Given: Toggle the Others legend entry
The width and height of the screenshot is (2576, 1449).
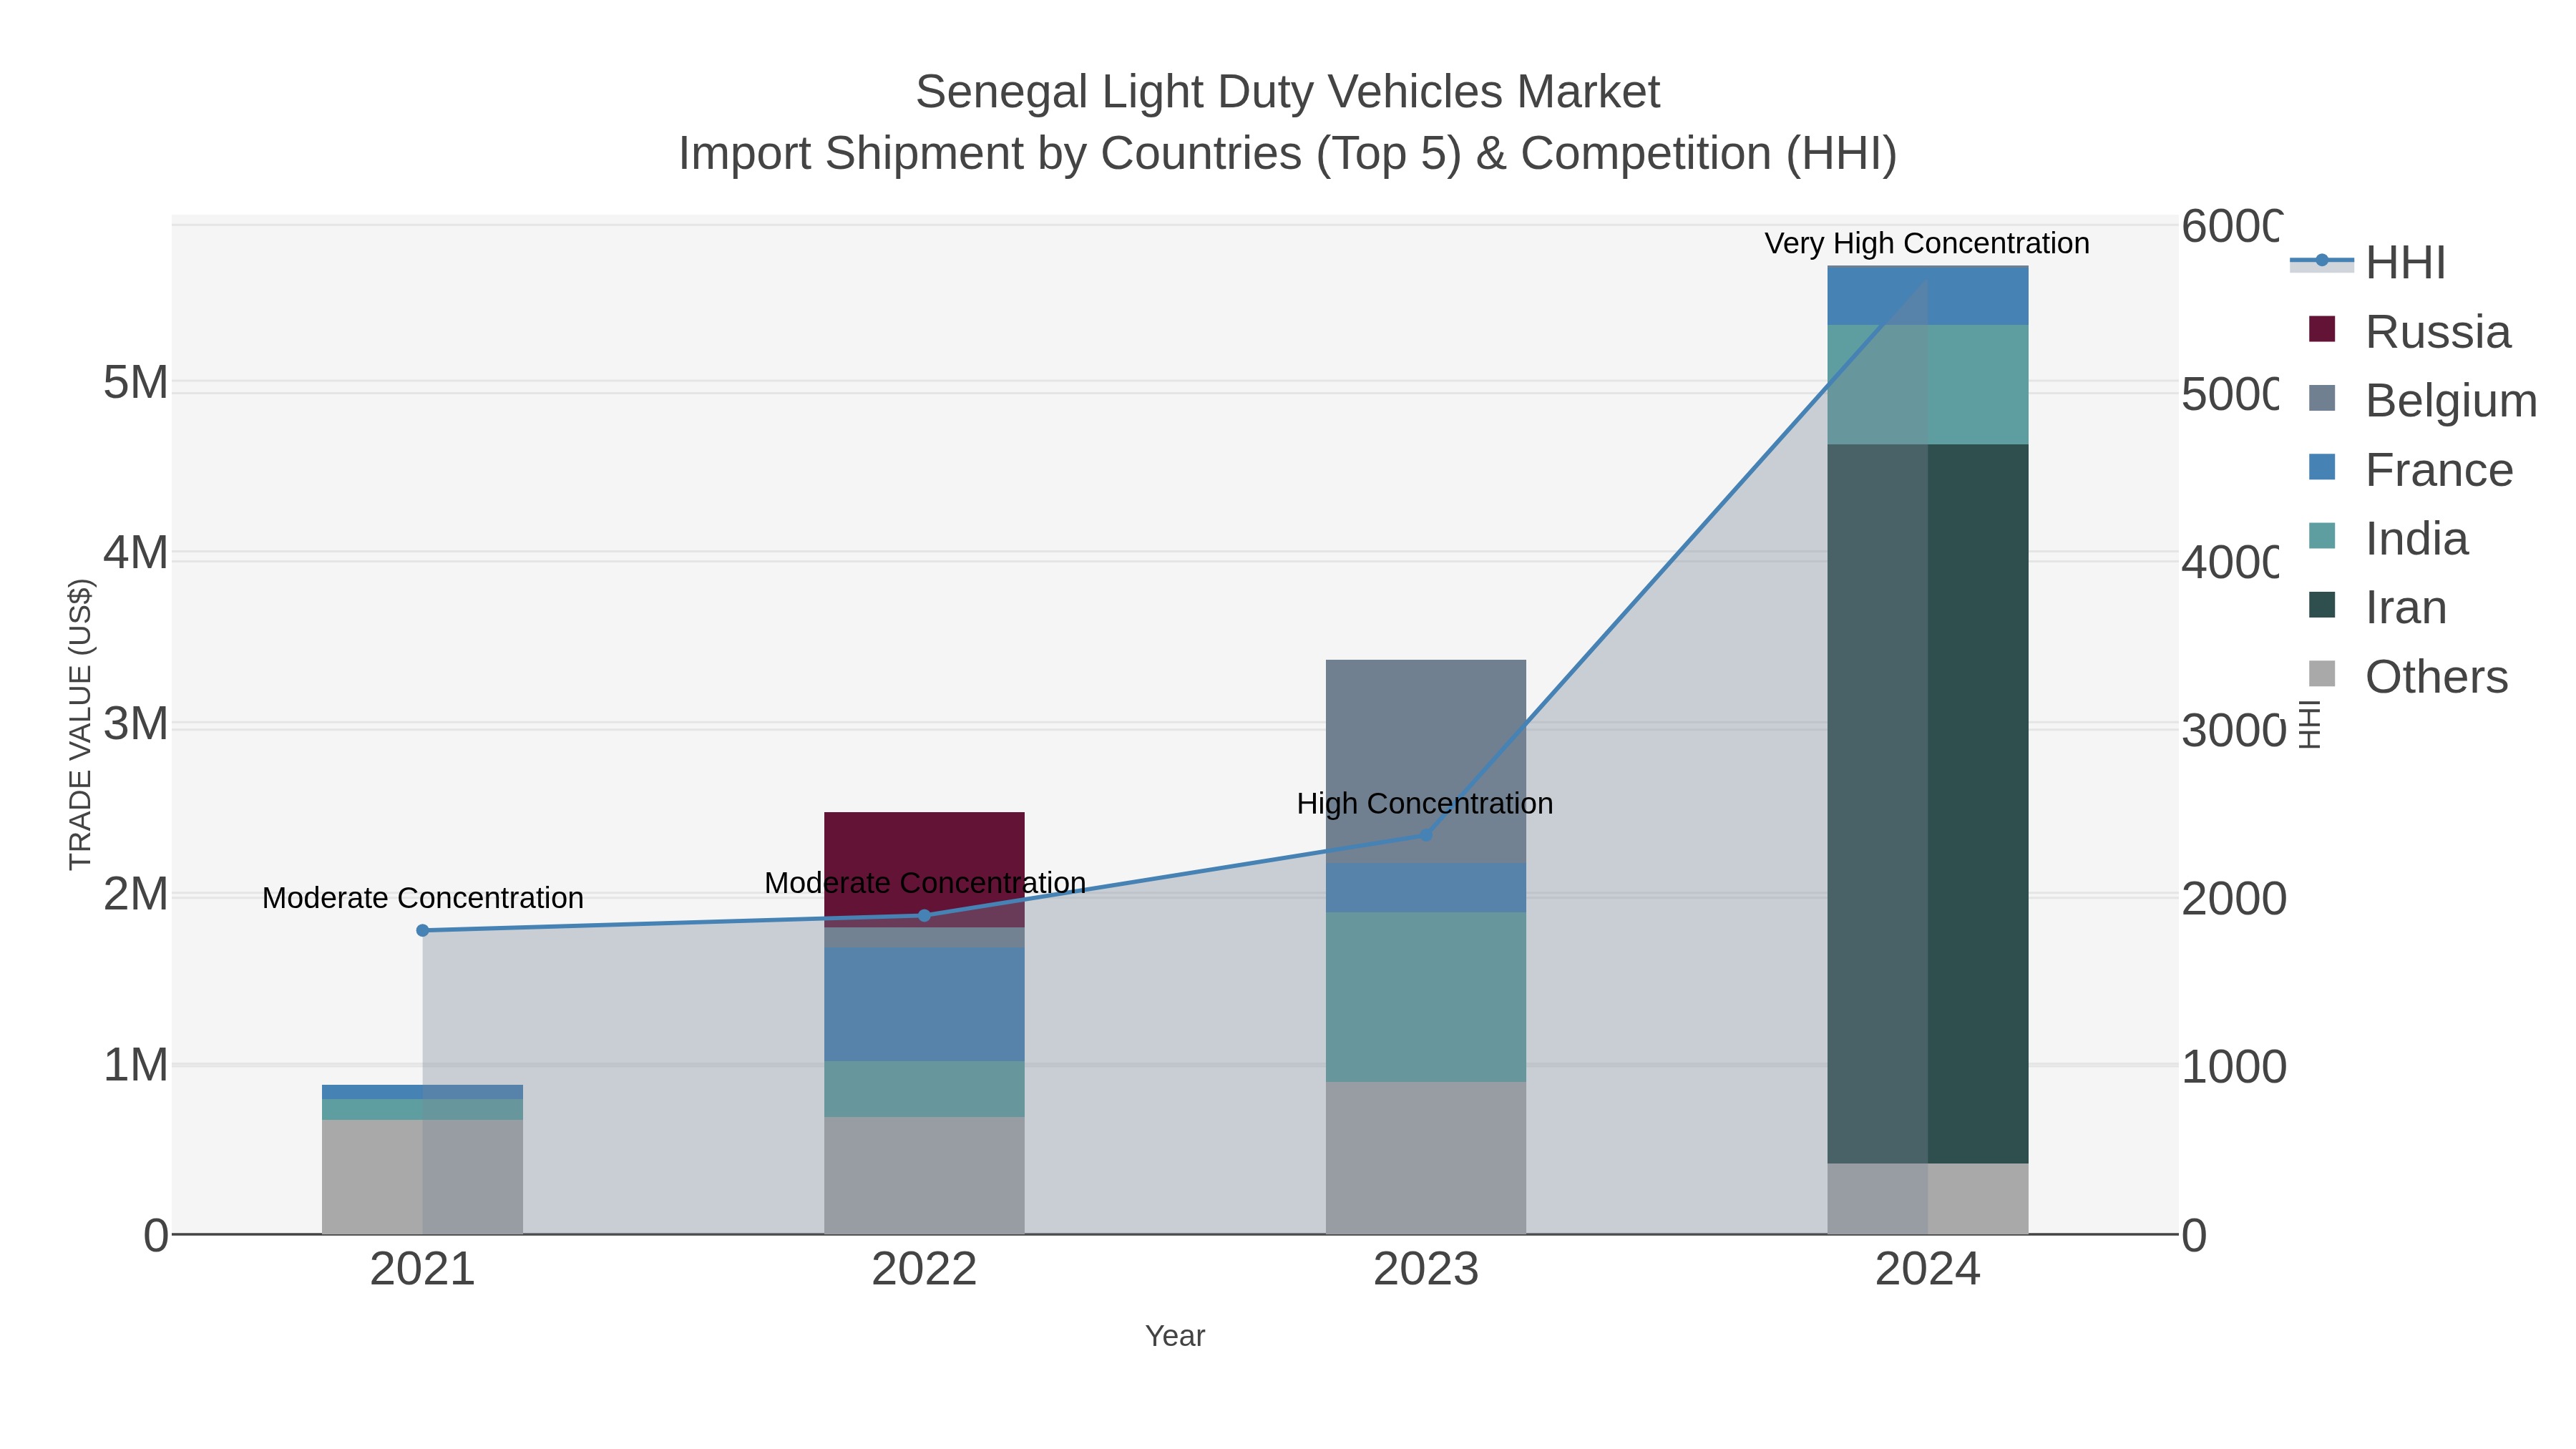Looking at the screenshot, I should click(2408, 676).
